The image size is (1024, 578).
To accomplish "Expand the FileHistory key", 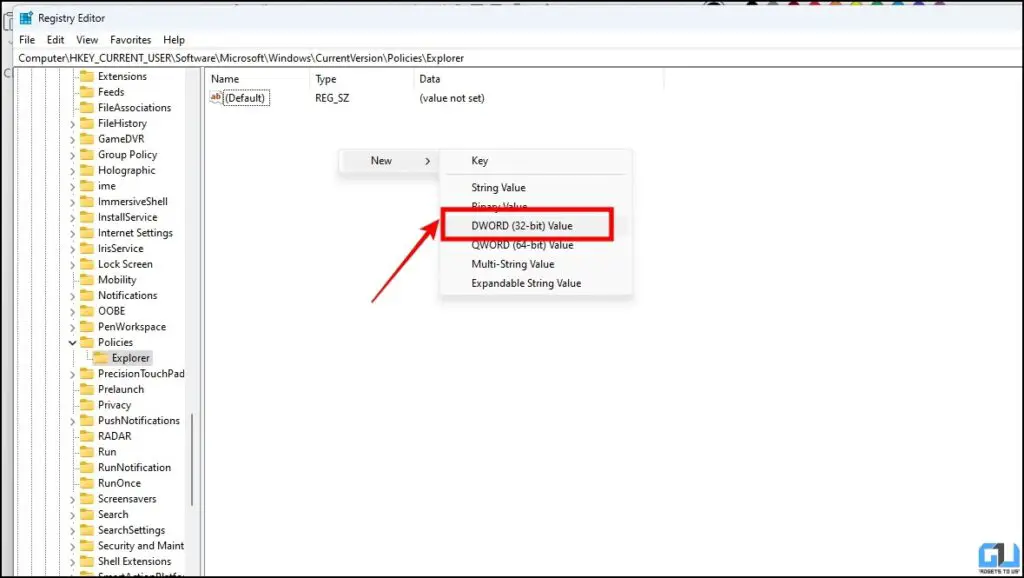I will point(72,124).
